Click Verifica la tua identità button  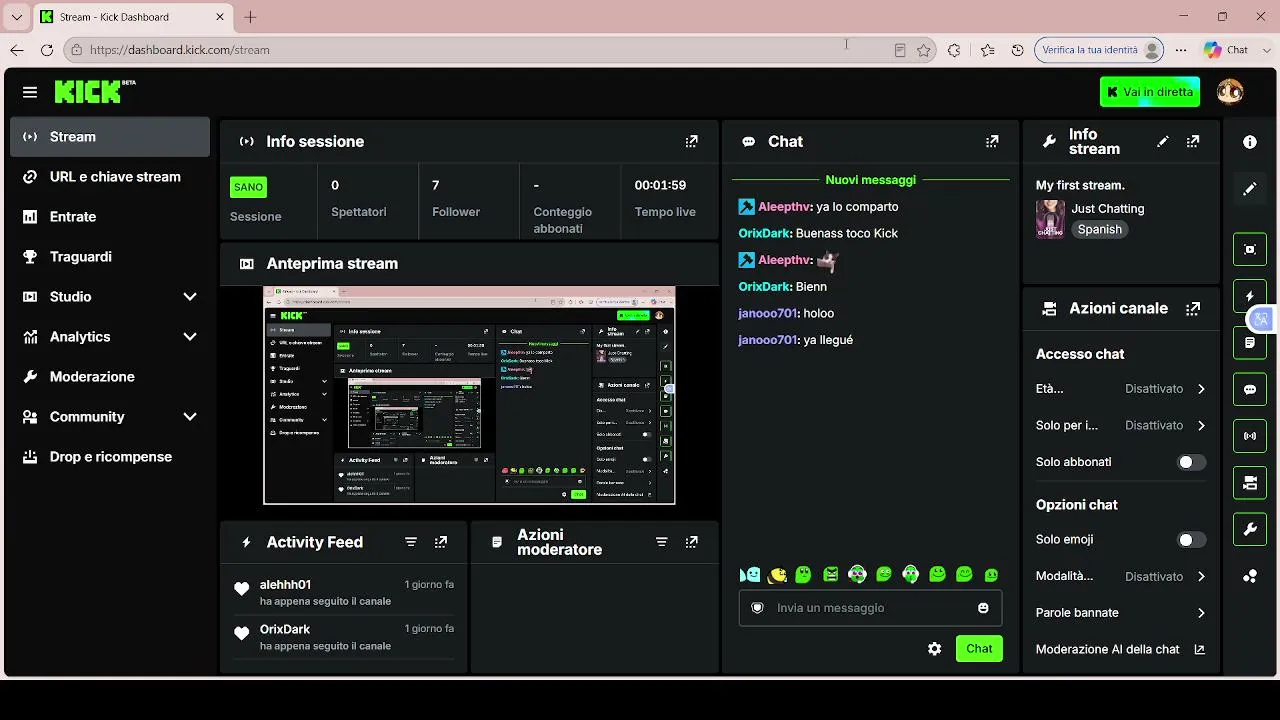[1101, 50]
